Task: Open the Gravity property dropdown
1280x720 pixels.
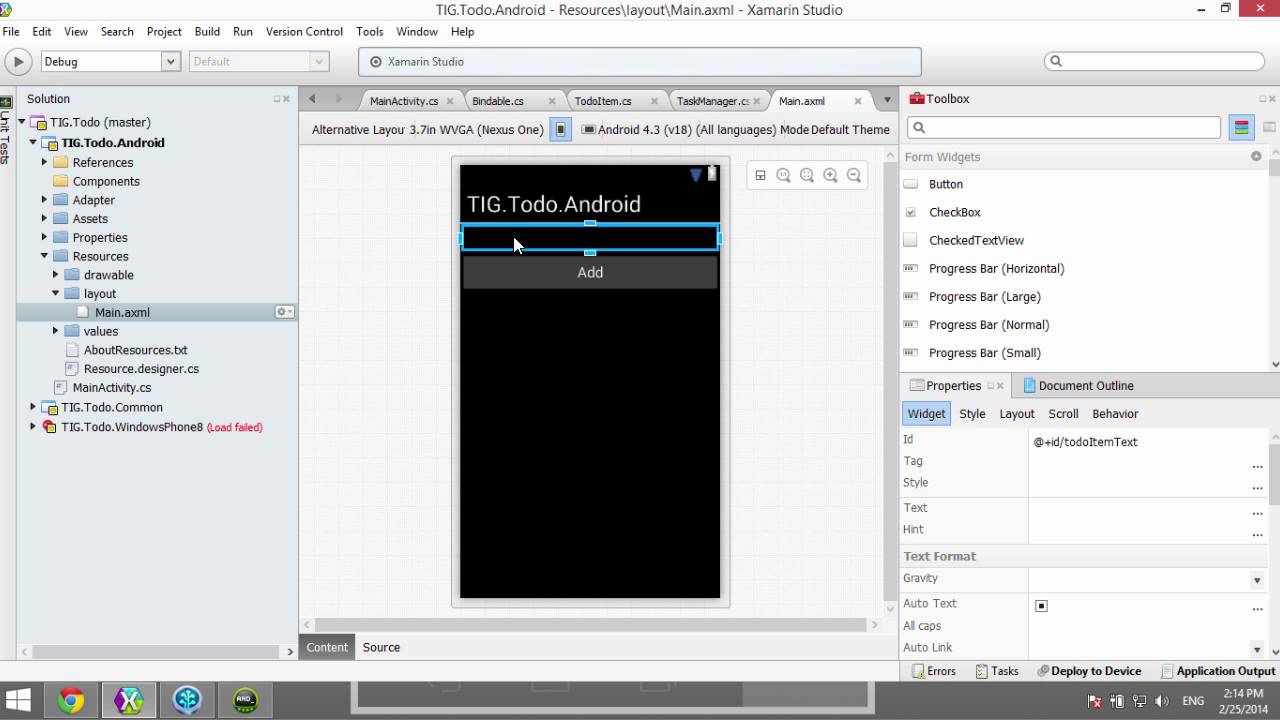Action: (1257, 580)
